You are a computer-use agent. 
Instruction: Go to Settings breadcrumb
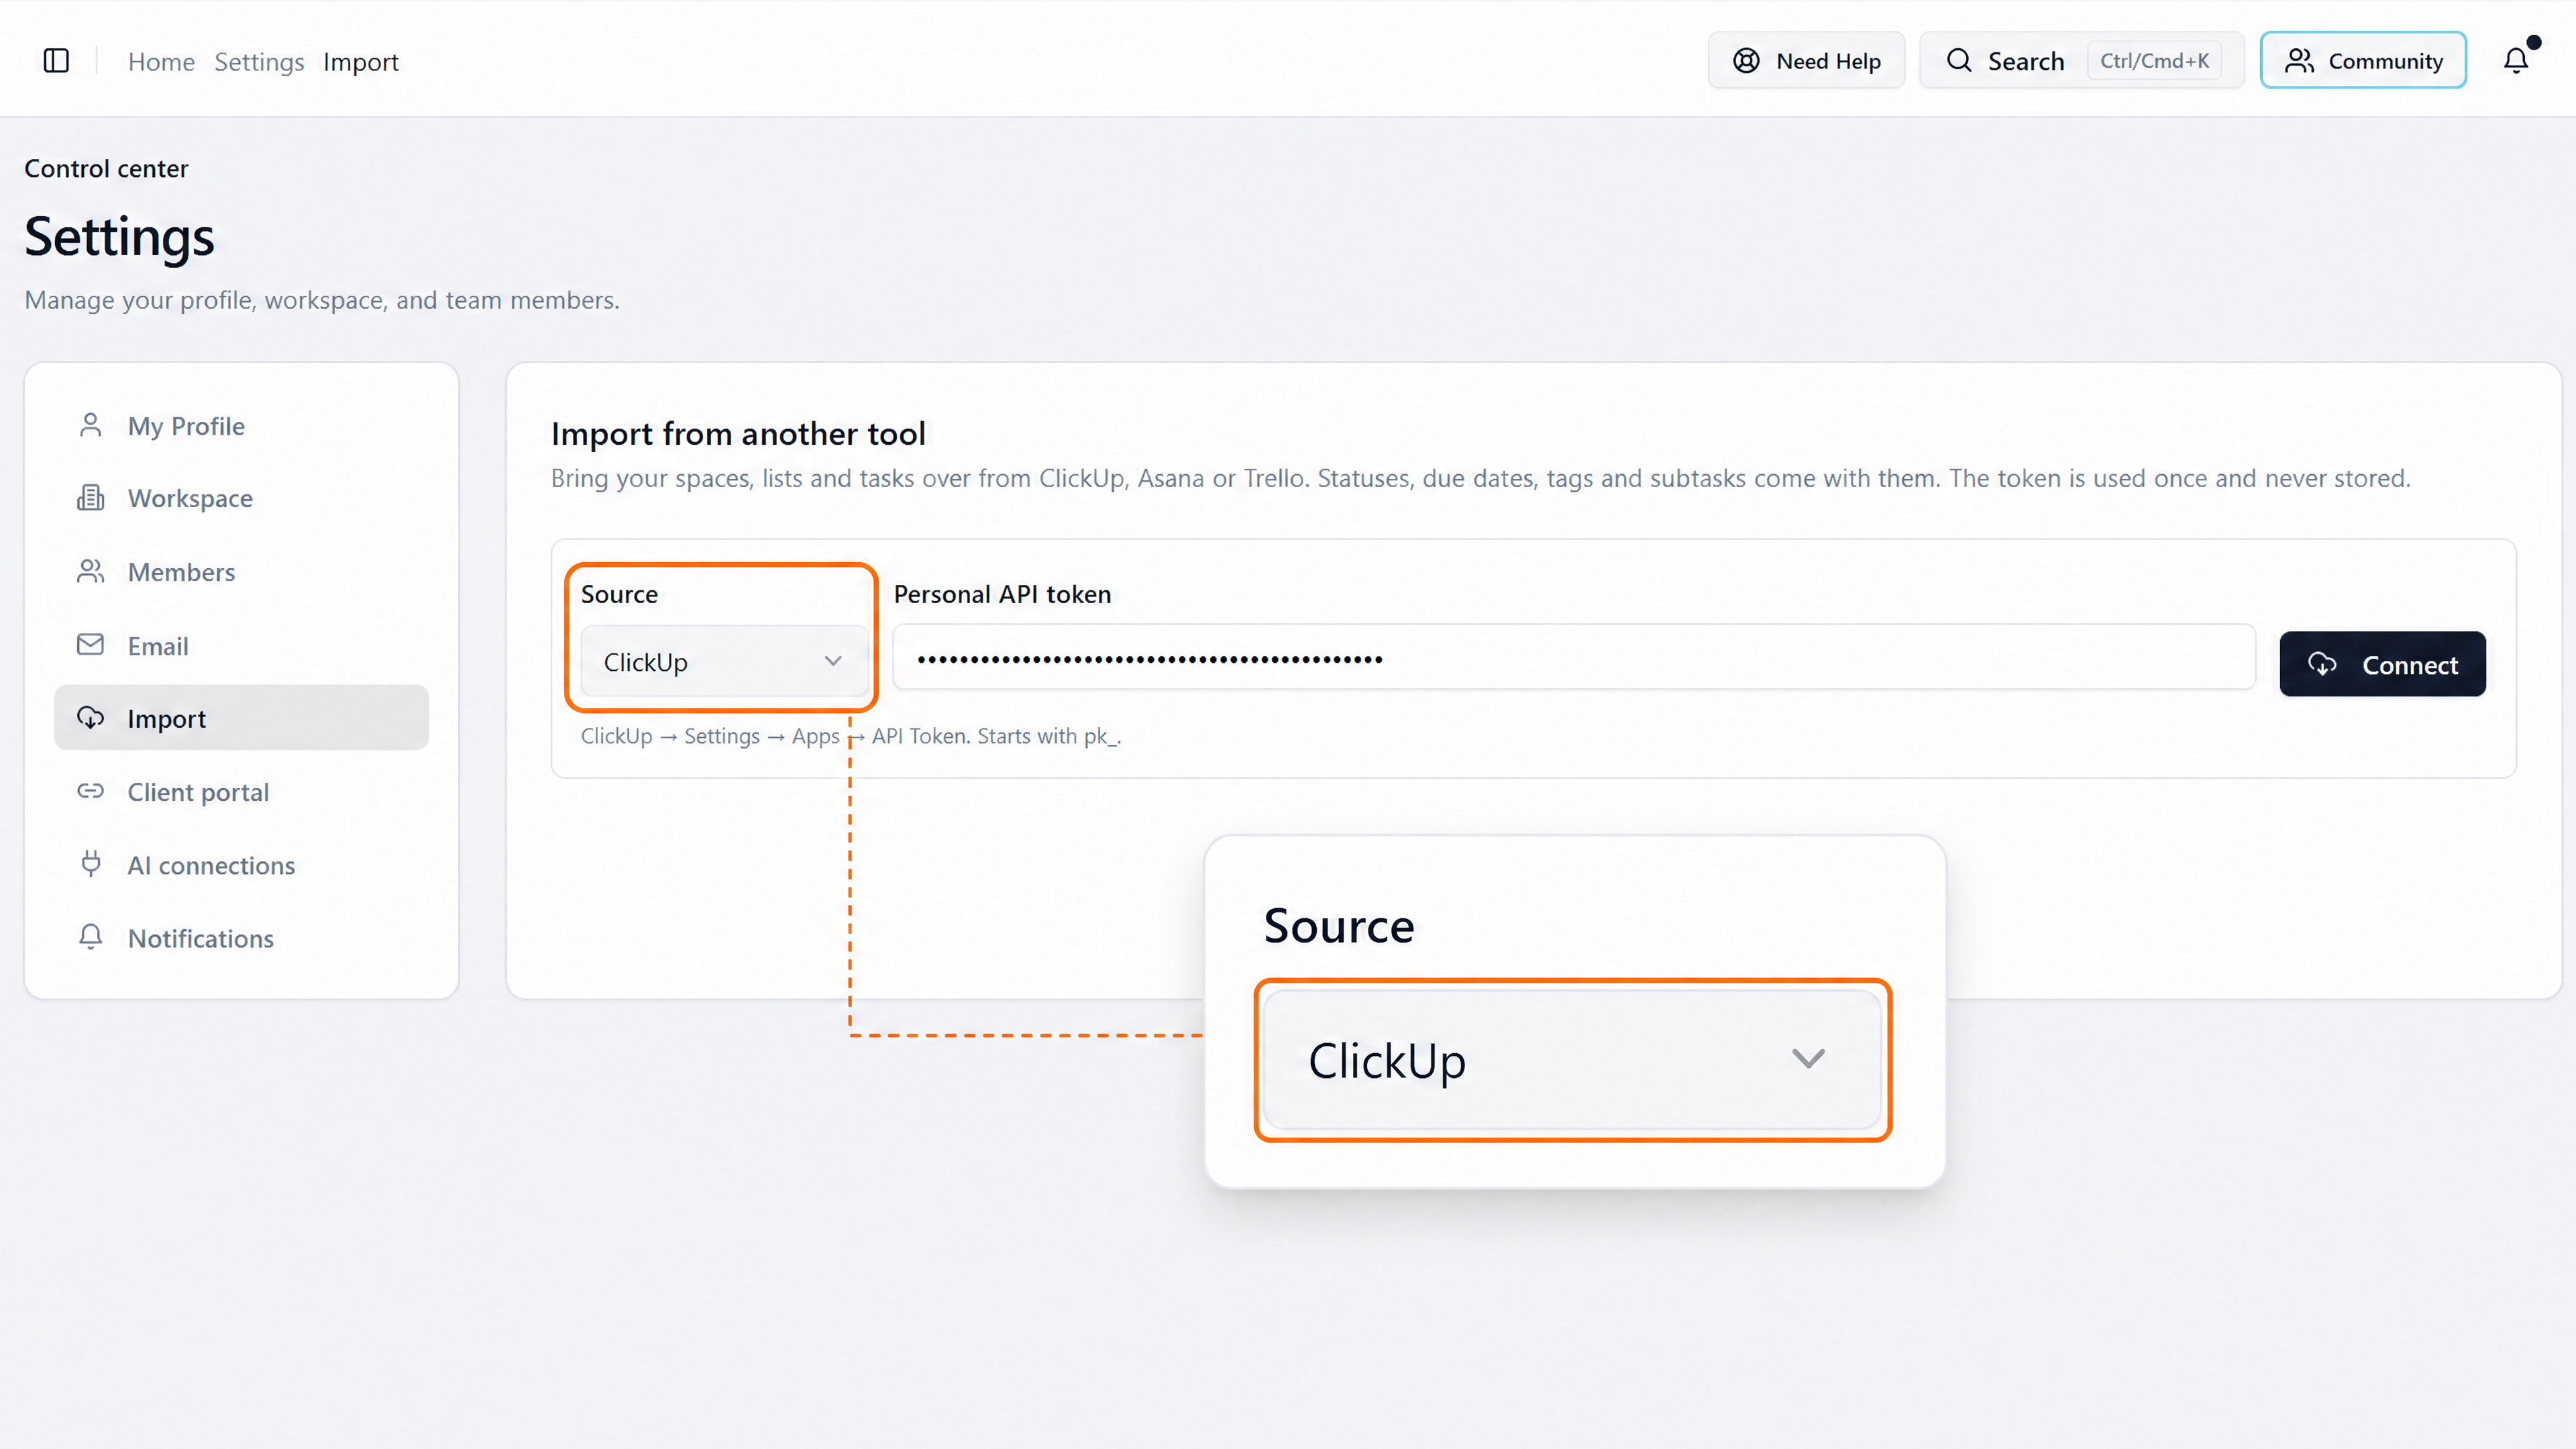pyautogui.click(x=259, y=62)
